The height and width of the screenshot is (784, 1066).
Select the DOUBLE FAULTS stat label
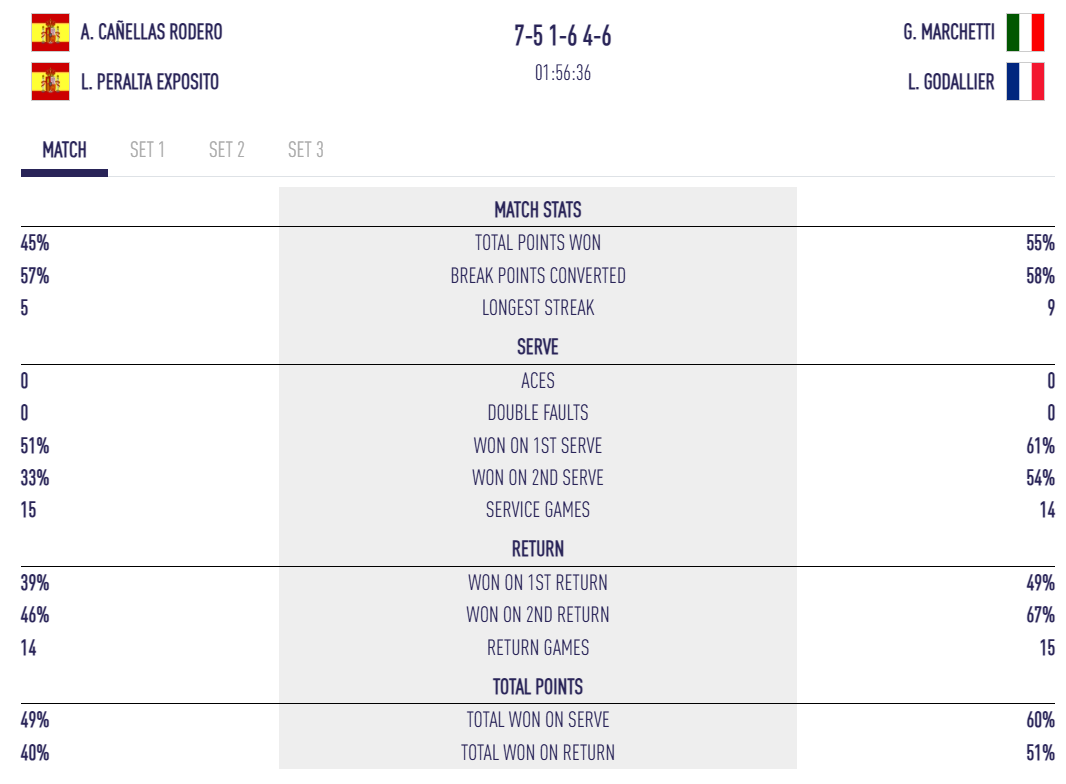click(538, 413)
